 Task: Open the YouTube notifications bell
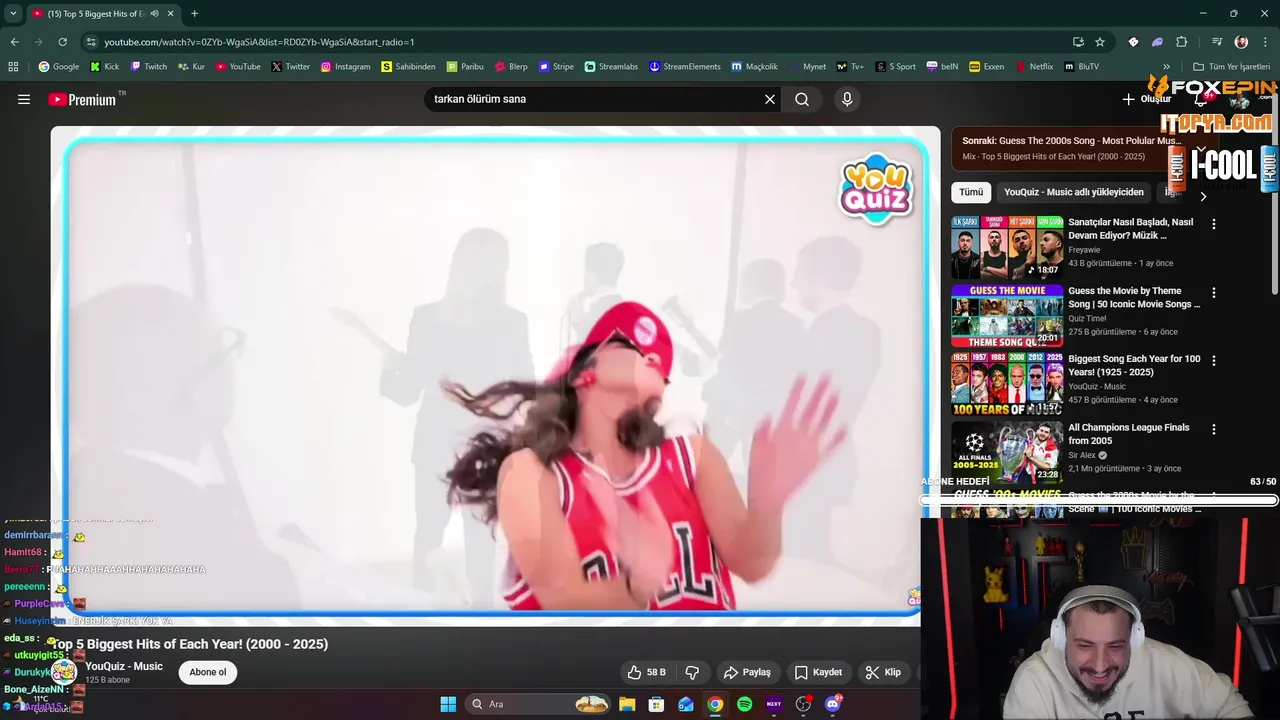[1201, 99]
